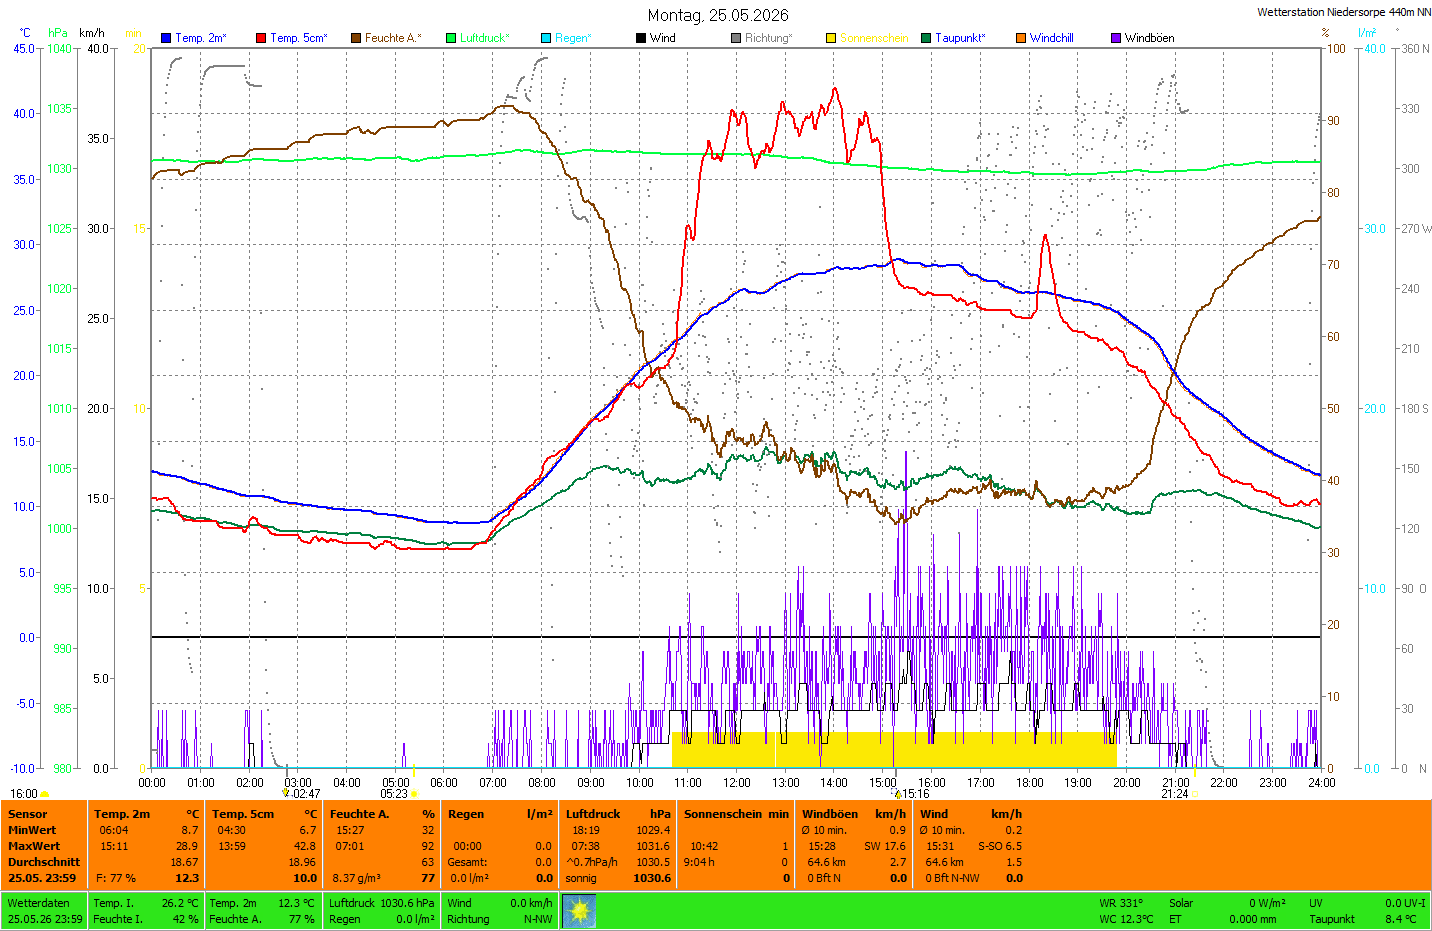The height and width of the screenshot is (931, 1432).
Task: Click the max Temp. 5cm value "42.8"
Action: point(305,846)
